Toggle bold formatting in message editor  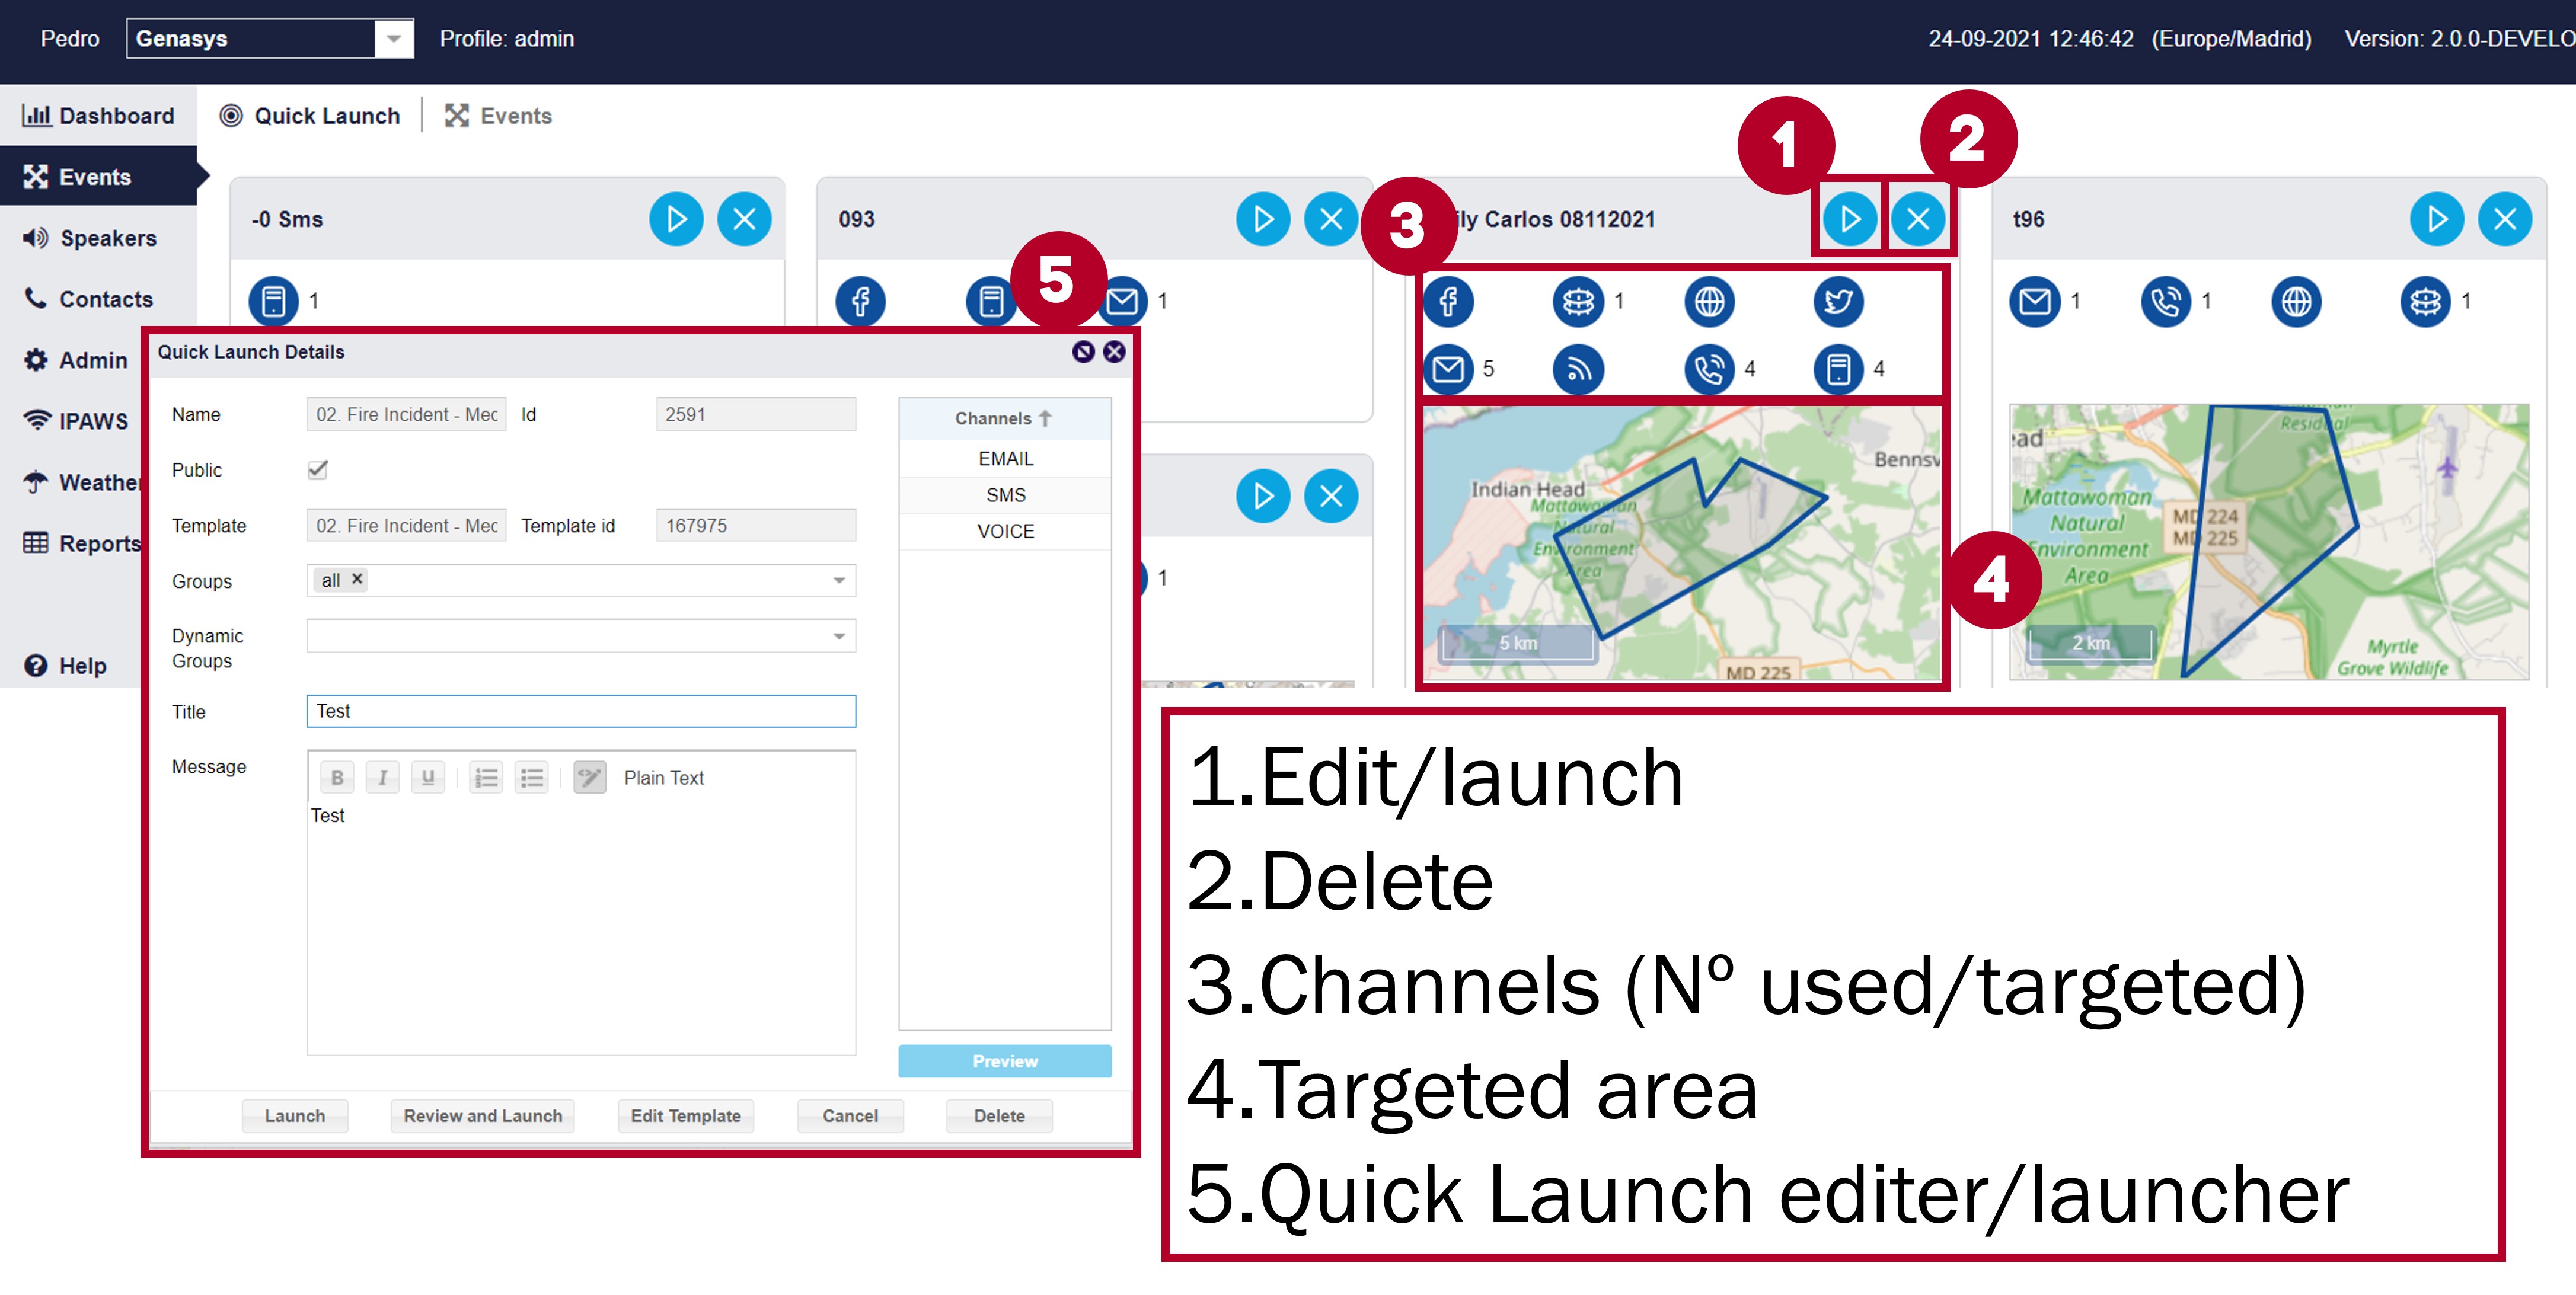[337, 777]
